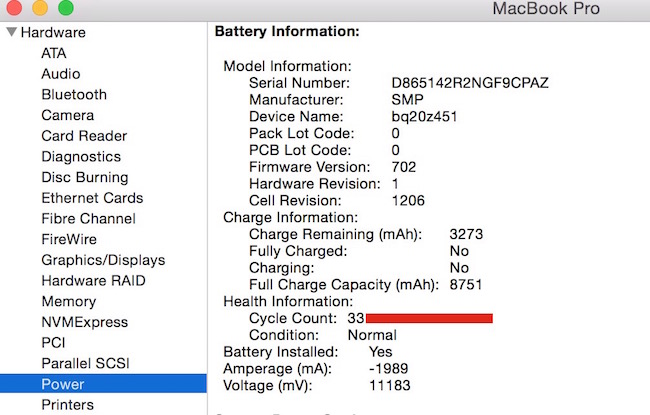Open the NVMExpress section

click(x=85, y=322)
